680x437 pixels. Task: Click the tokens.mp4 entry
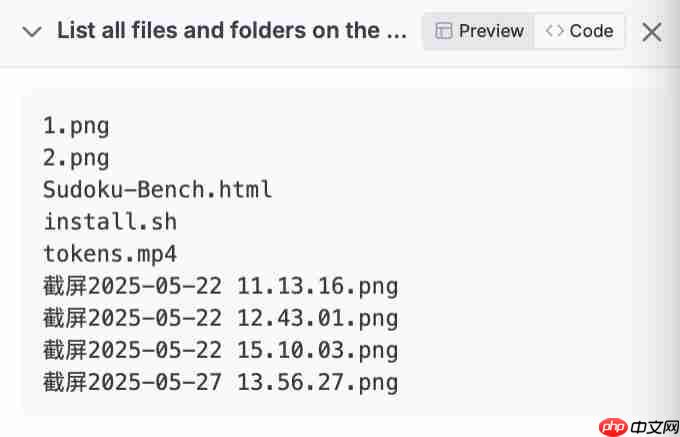click(110, 254)
